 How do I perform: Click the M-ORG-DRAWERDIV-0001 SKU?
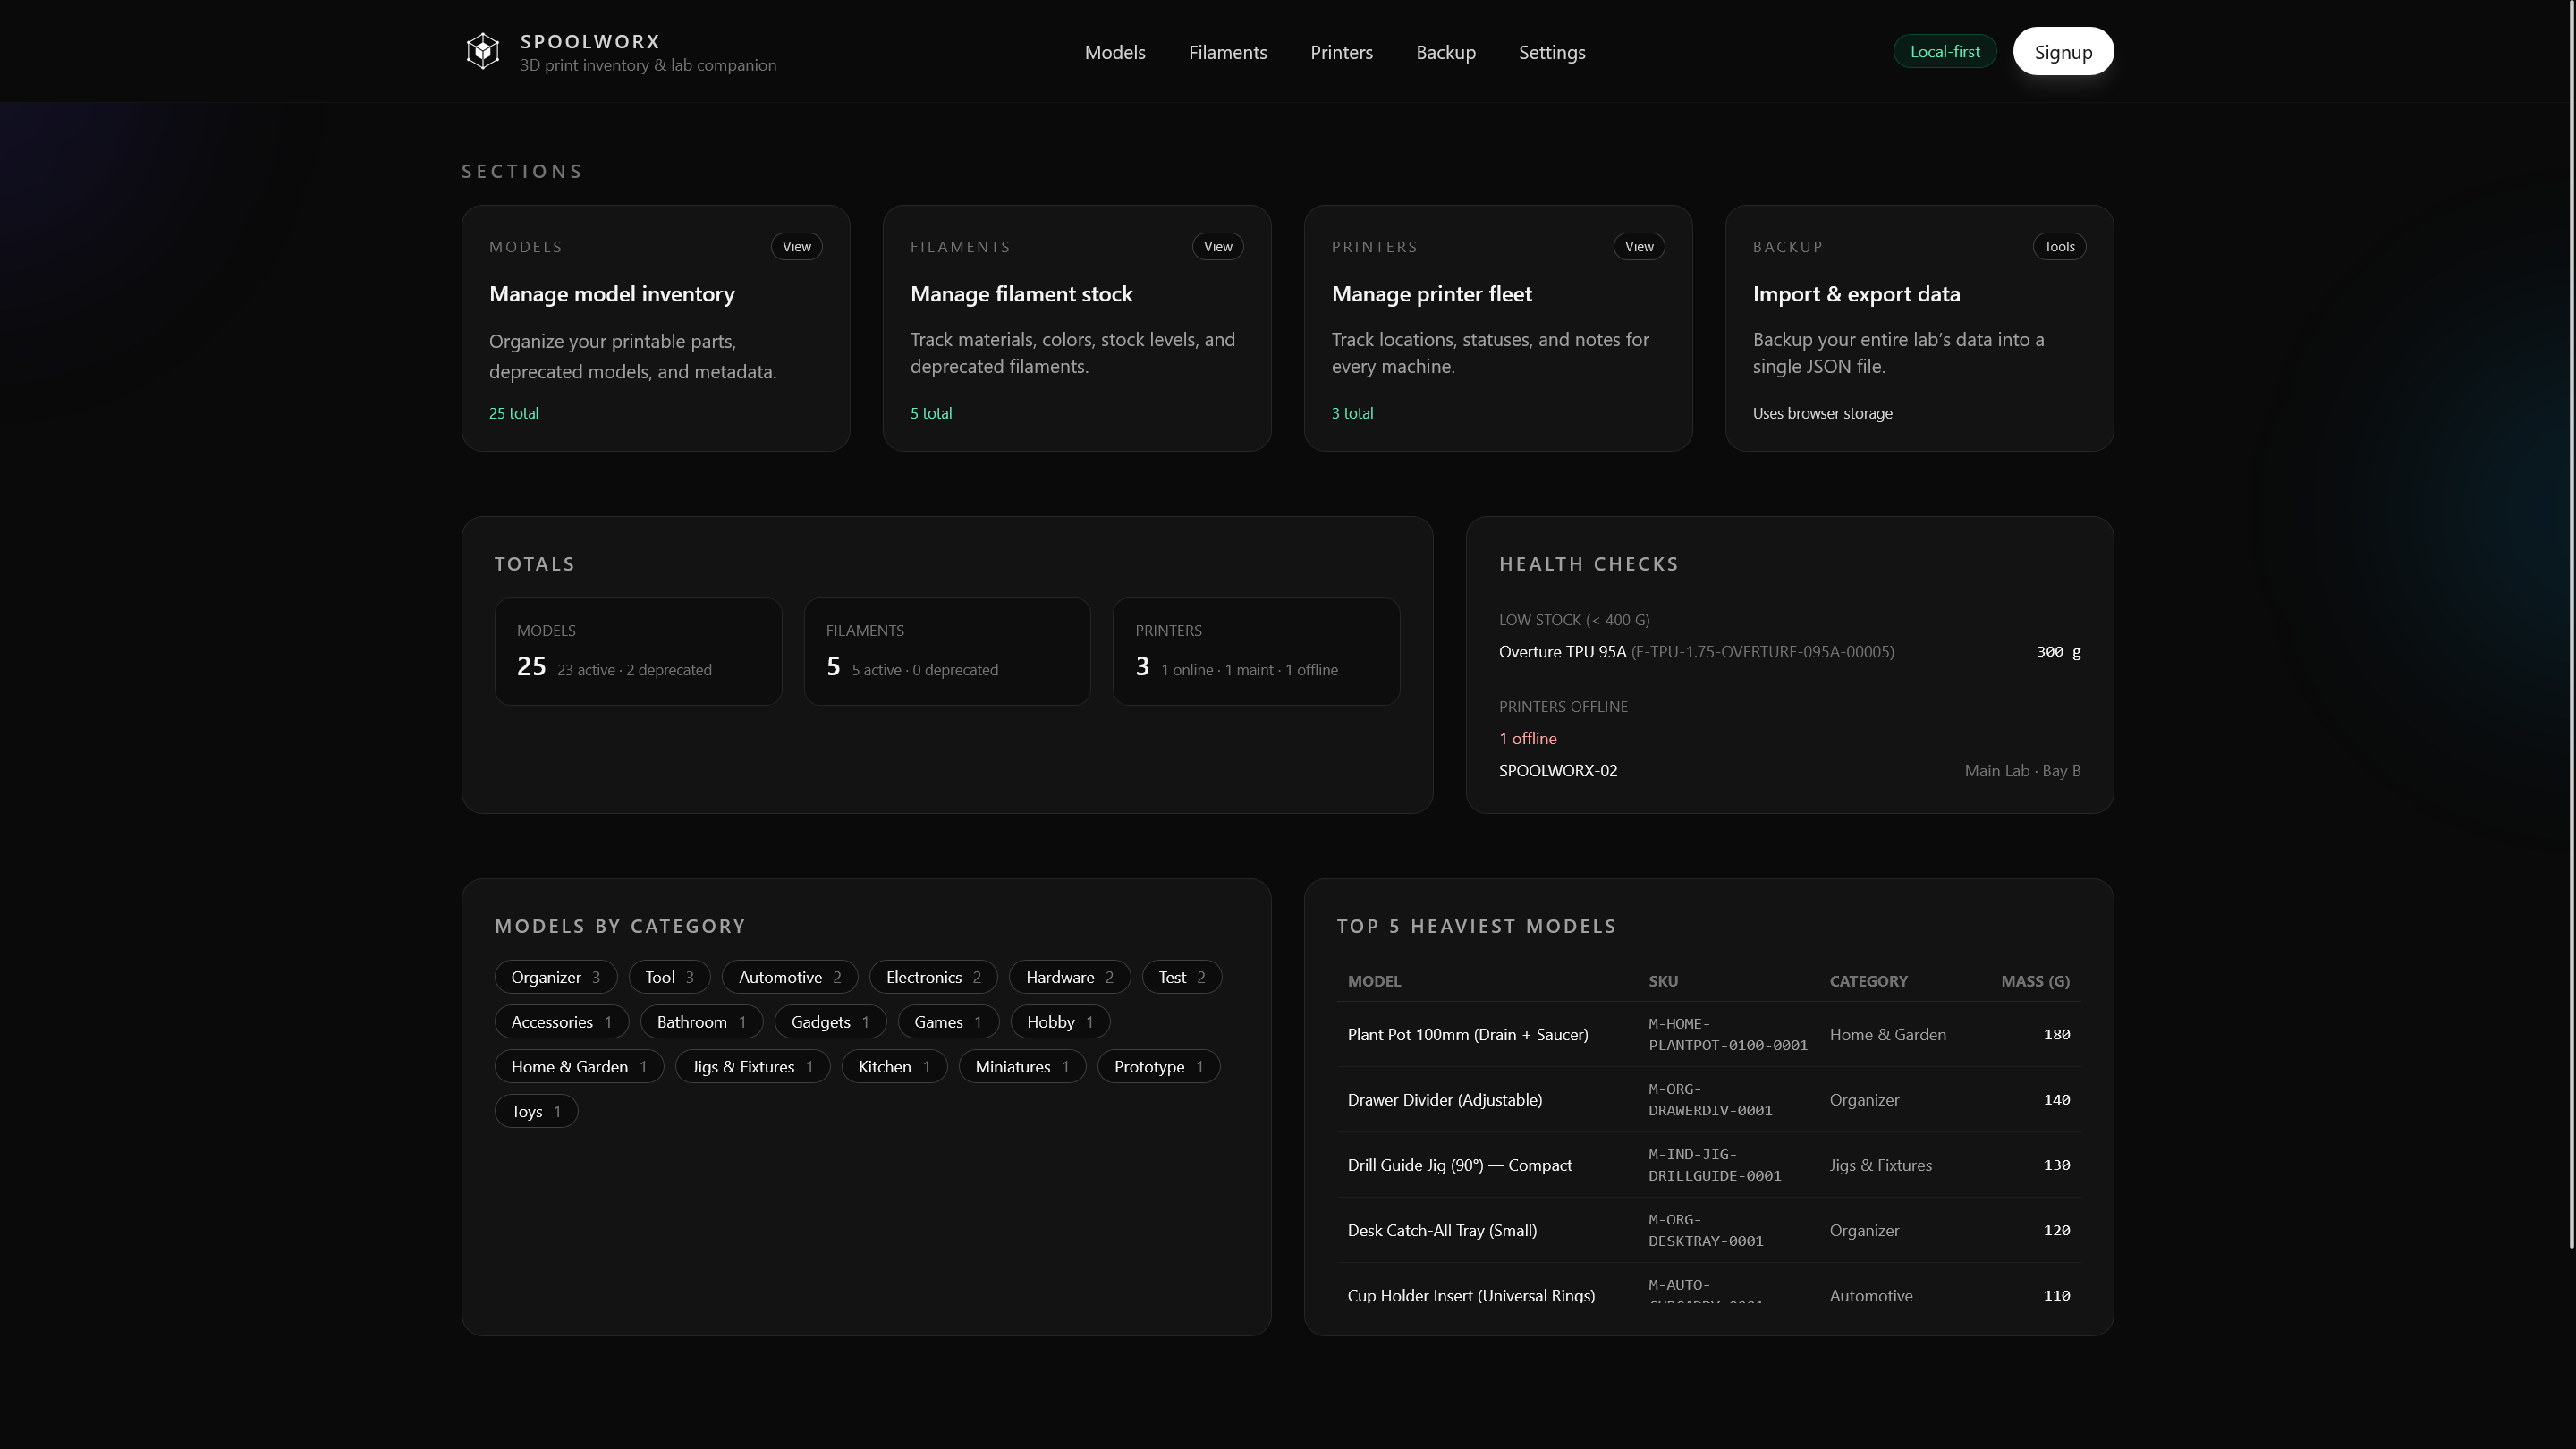(x=1710, y=1100)
